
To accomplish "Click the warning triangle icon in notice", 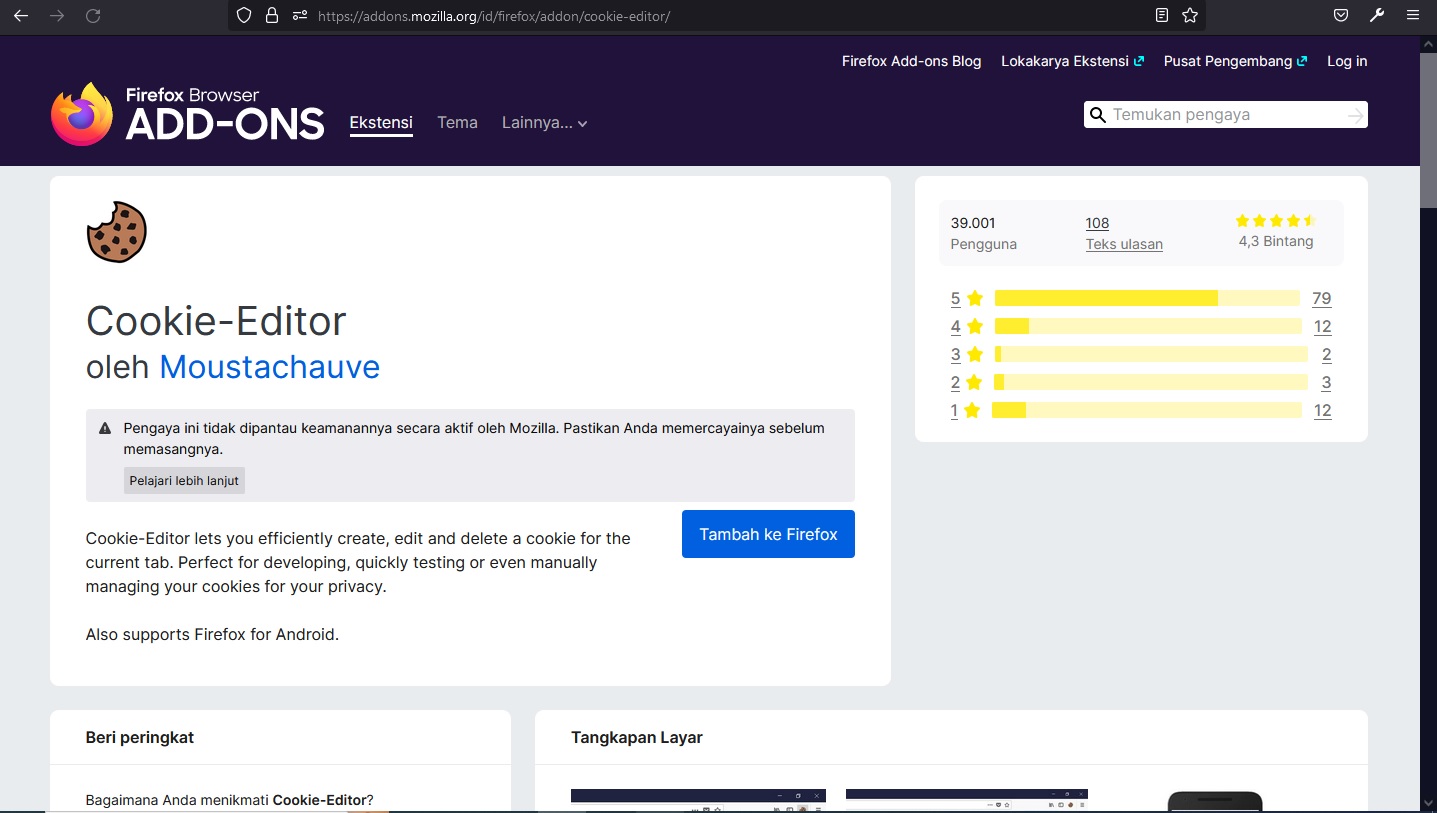I will click(x=105, y=428).
